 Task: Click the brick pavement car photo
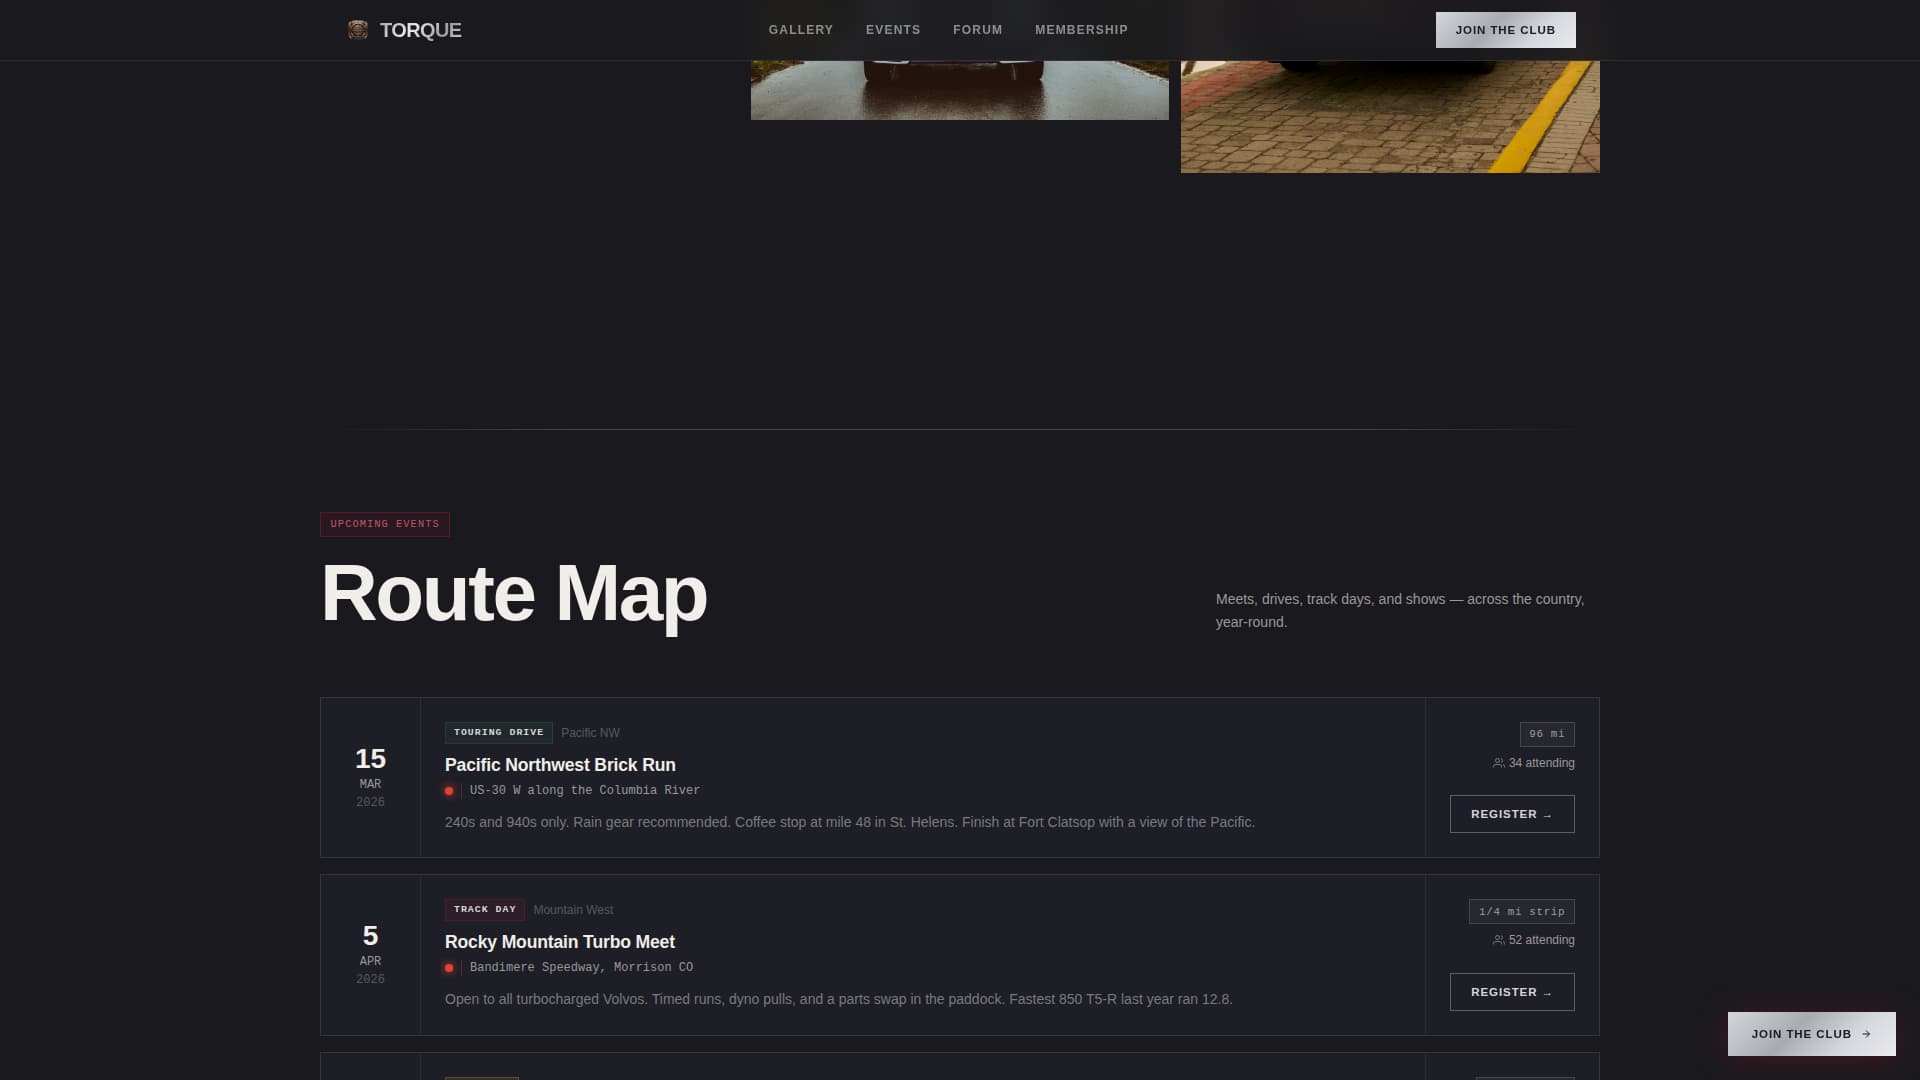pos(1390,116)
